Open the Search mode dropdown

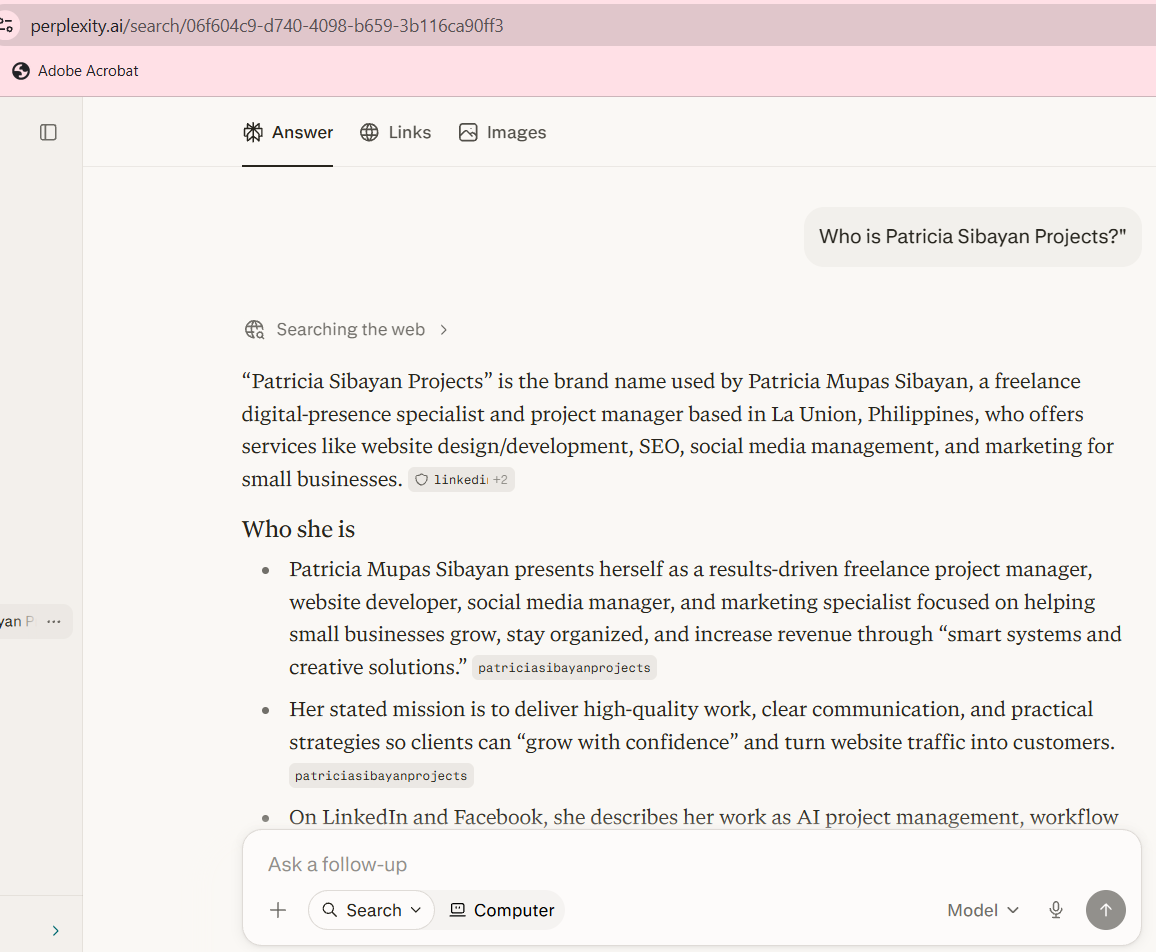click(x=372, y=911)
